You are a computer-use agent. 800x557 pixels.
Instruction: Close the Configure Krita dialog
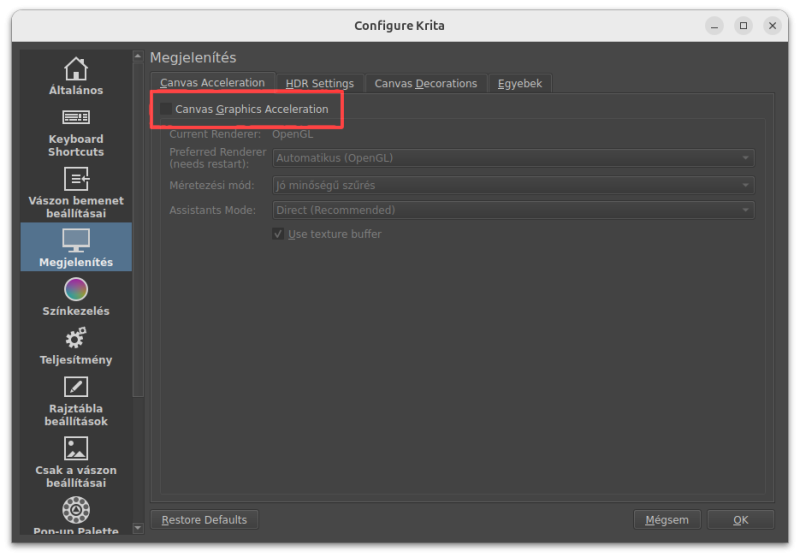(x=772, y=26)
